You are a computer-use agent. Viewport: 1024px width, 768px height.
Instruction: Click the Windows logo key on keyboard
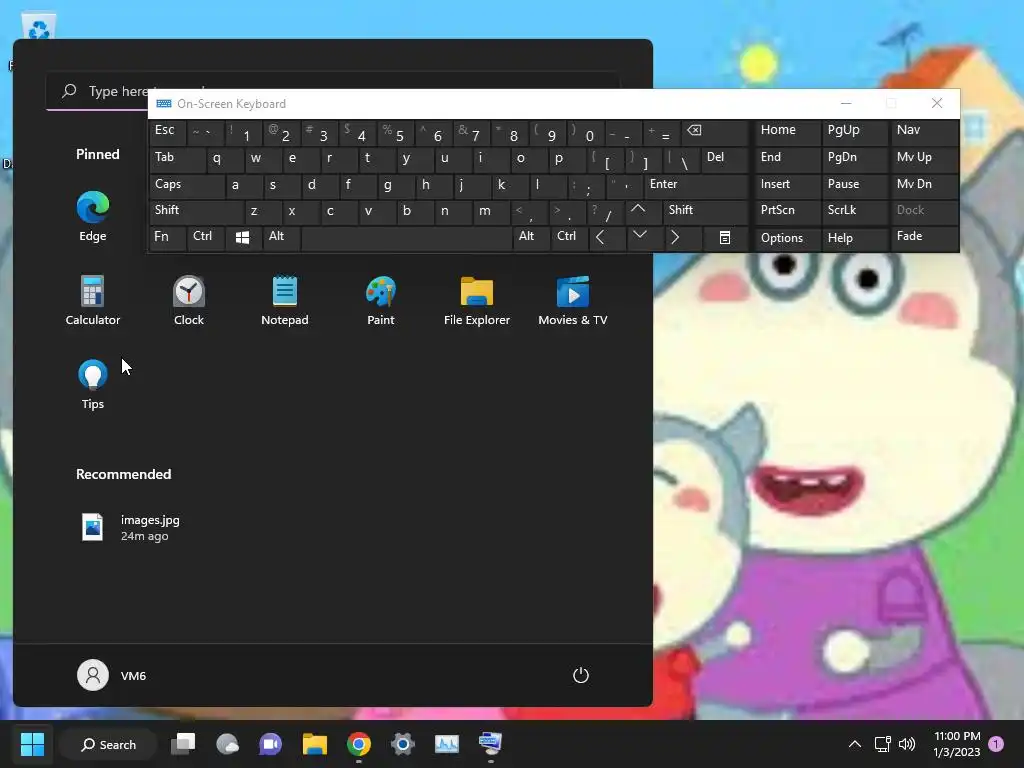tap(243, 238)
